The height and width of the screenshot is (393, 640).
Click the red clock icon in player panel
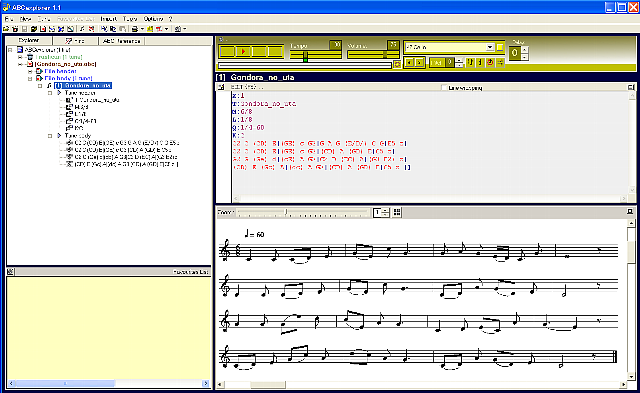[x=490, y=62]
